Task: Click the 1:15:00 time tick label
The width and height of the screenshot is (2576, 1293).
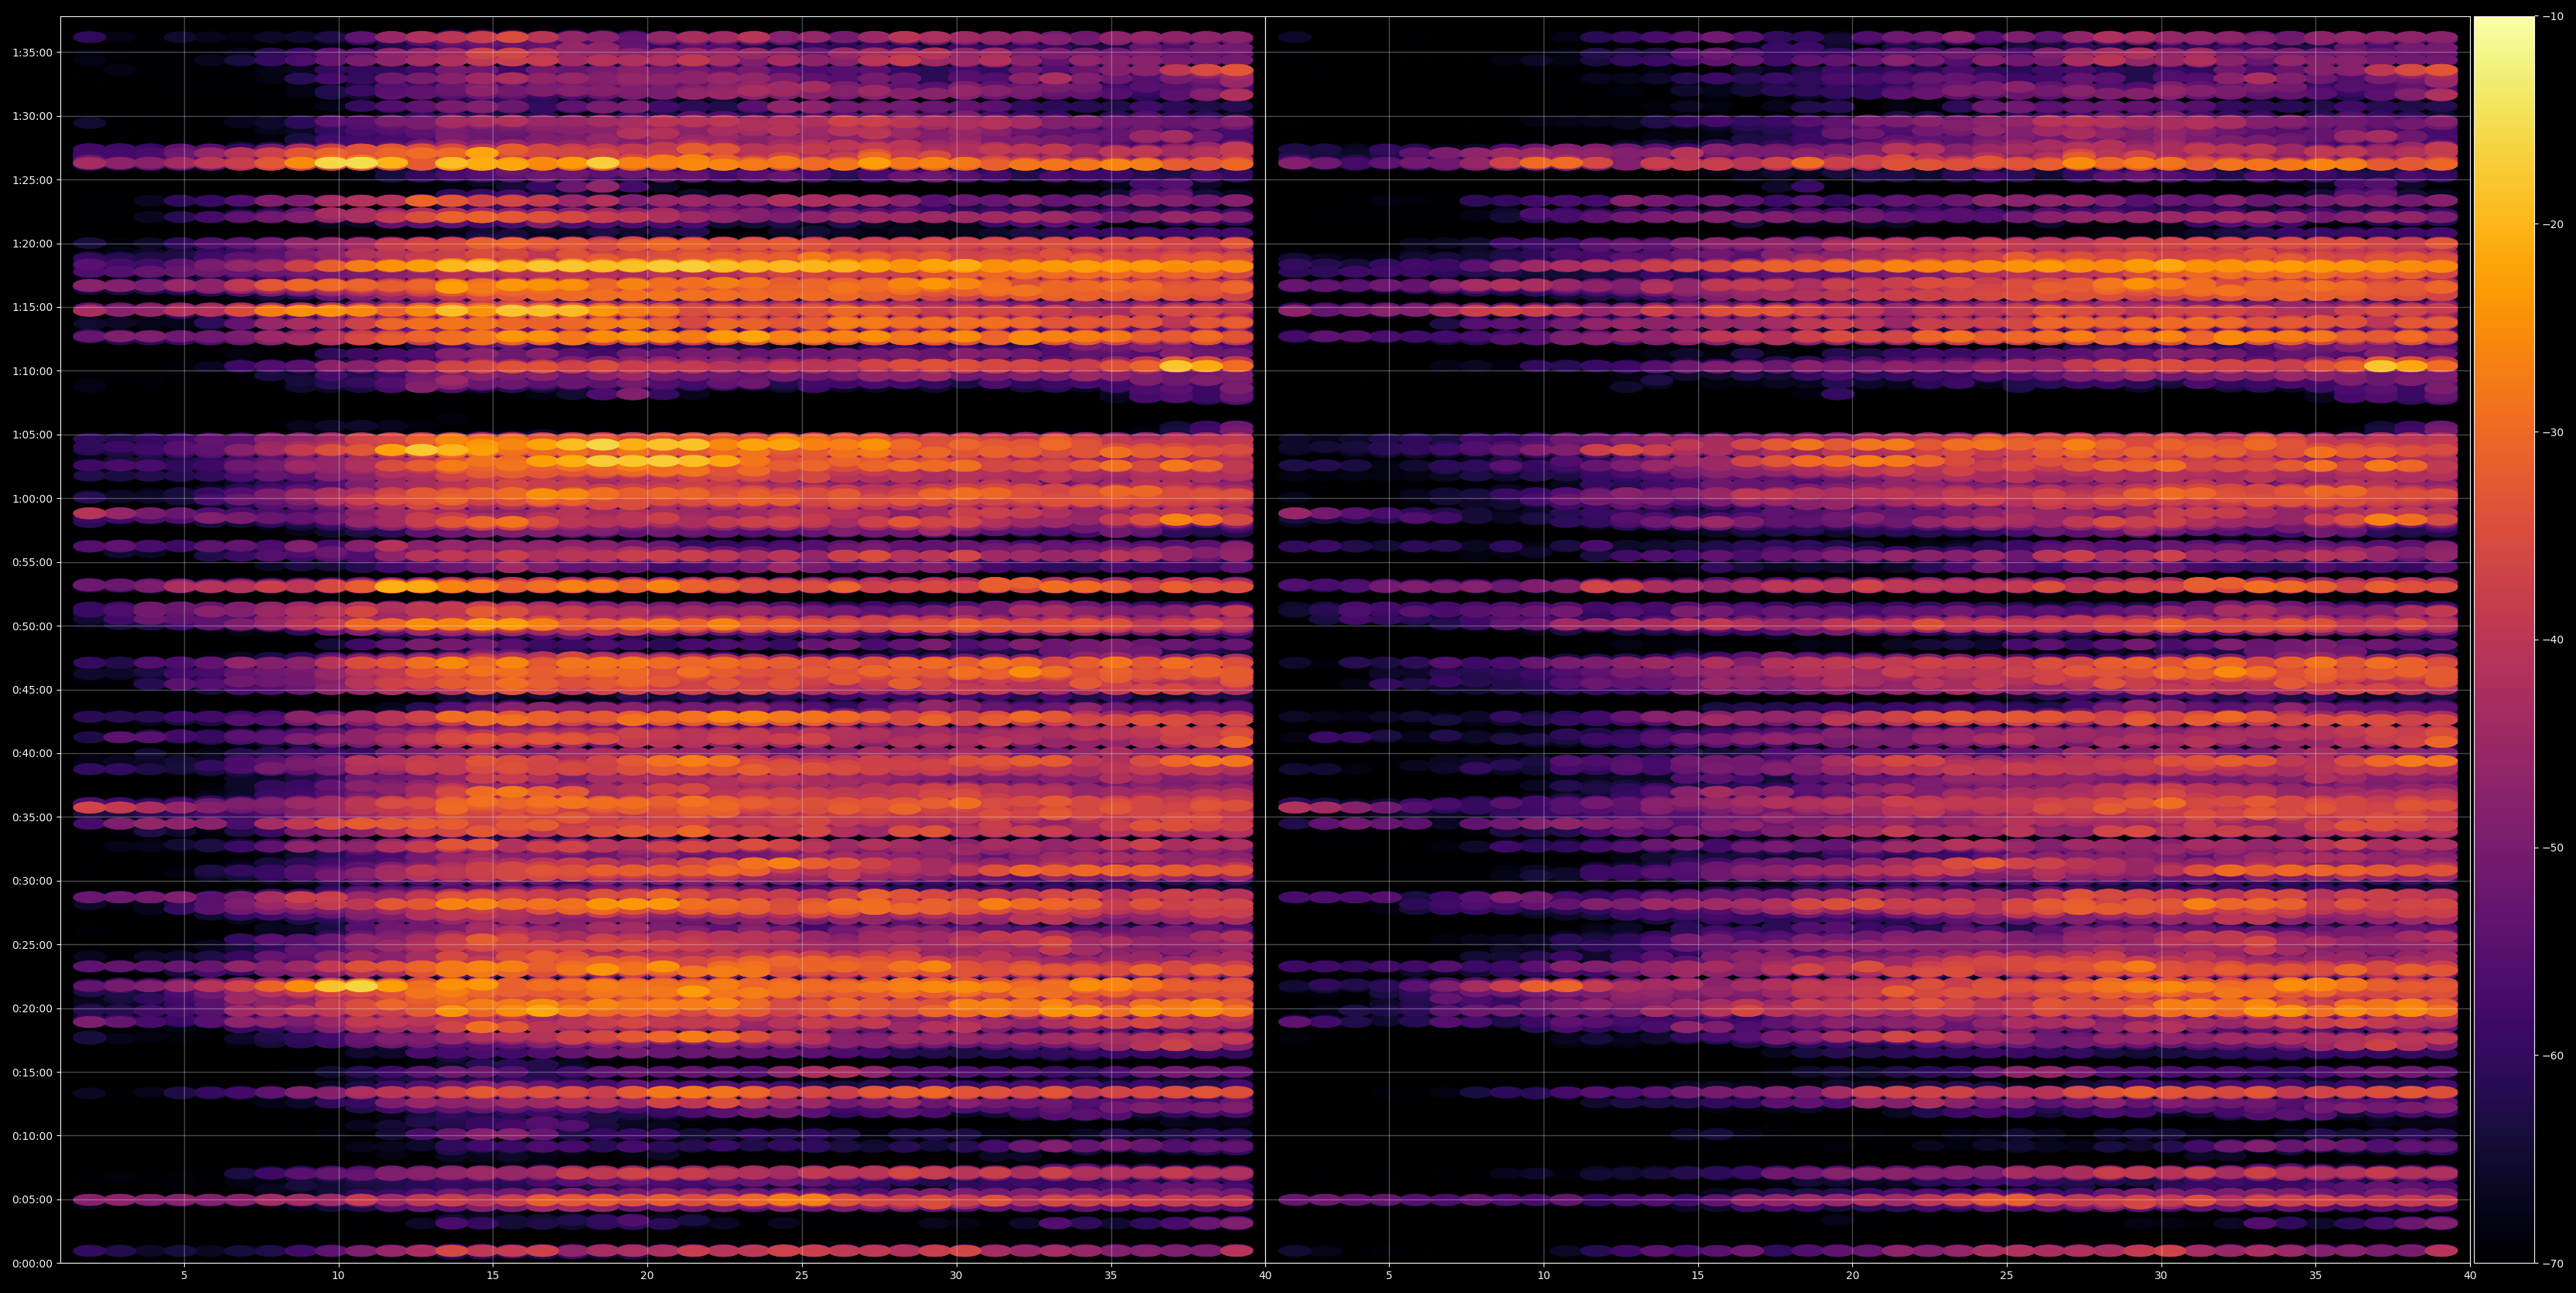Action: click(x=32, y=307)
